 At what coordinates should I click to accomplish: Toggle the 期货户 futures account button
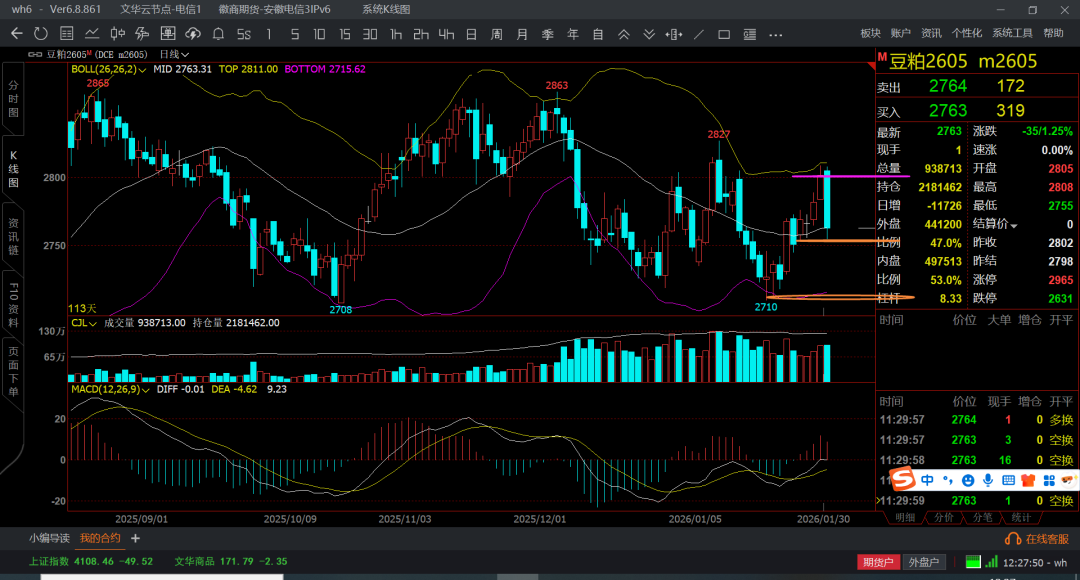(877, 562)
